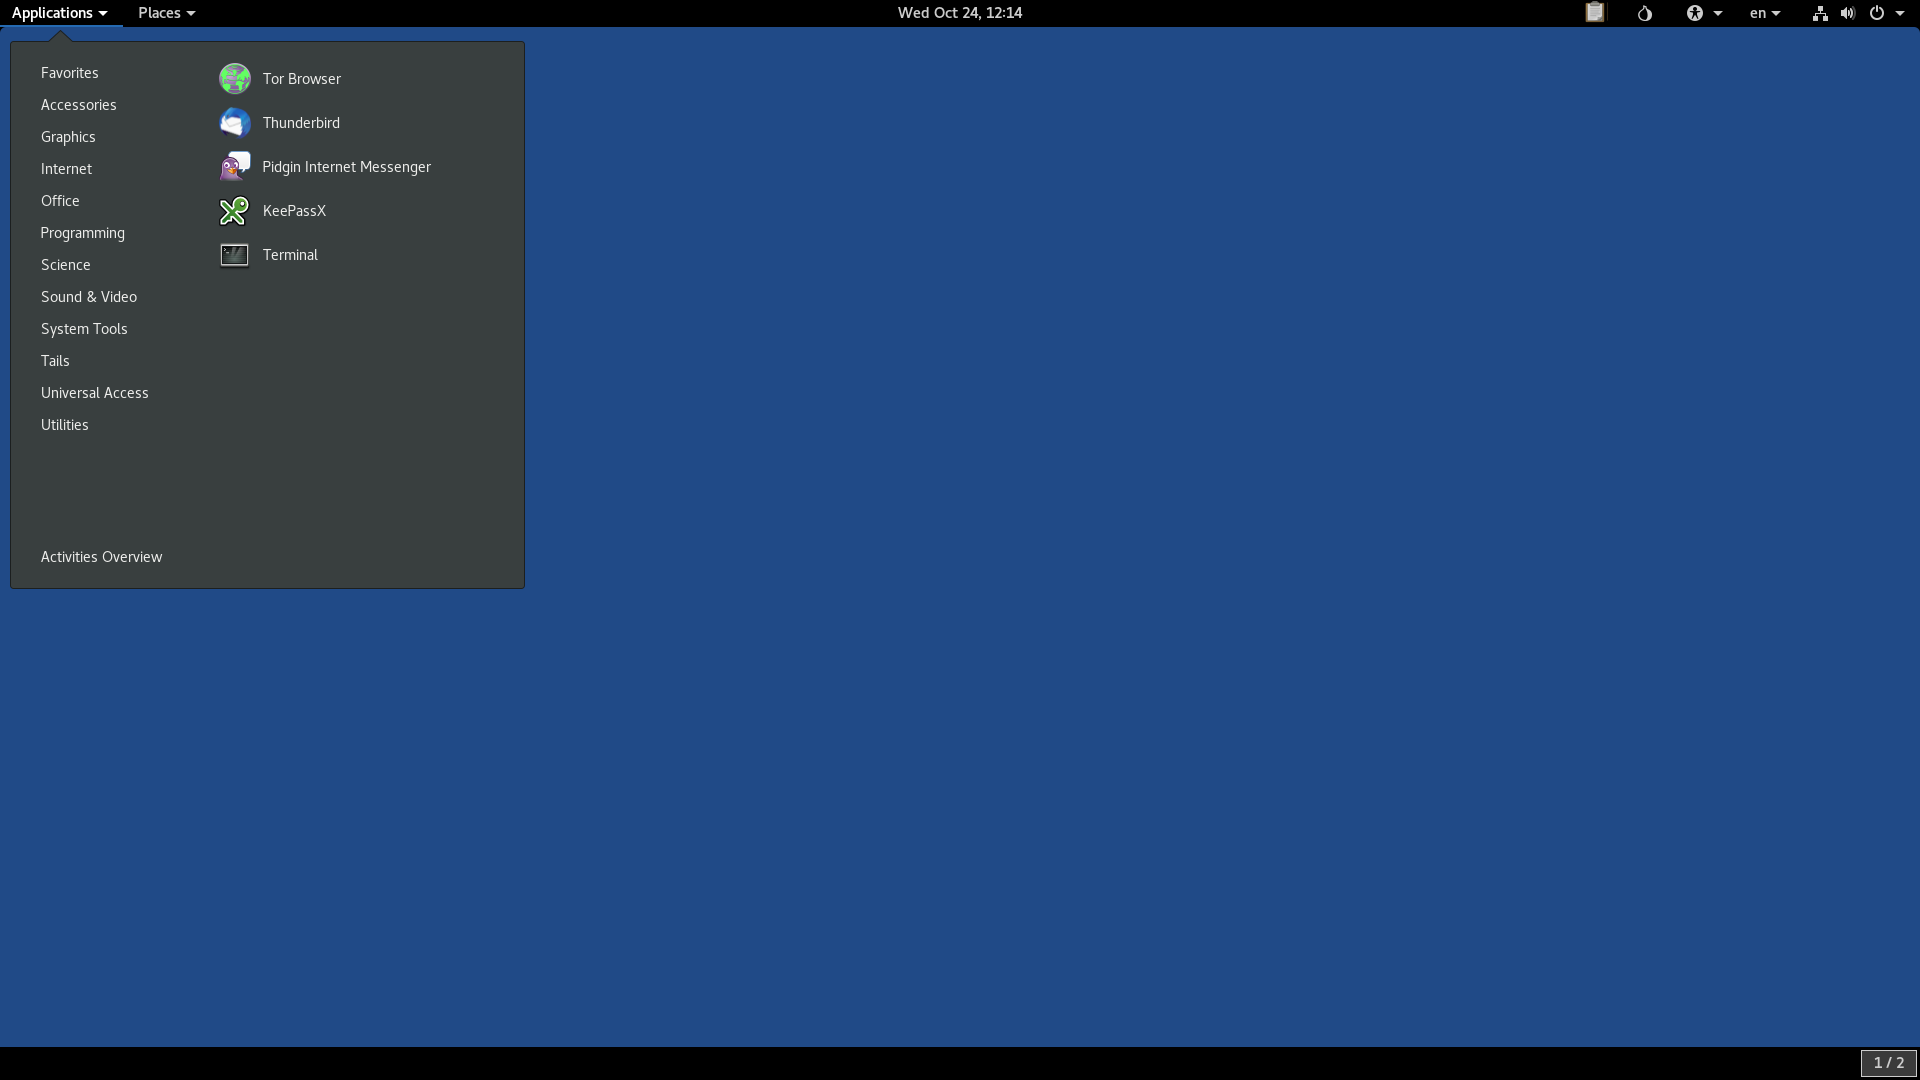The height and width of the screenshot is (1080, 1920).
Task: Select Tails category in Applications
Action: pyautogui.click(x=55, y=360)
